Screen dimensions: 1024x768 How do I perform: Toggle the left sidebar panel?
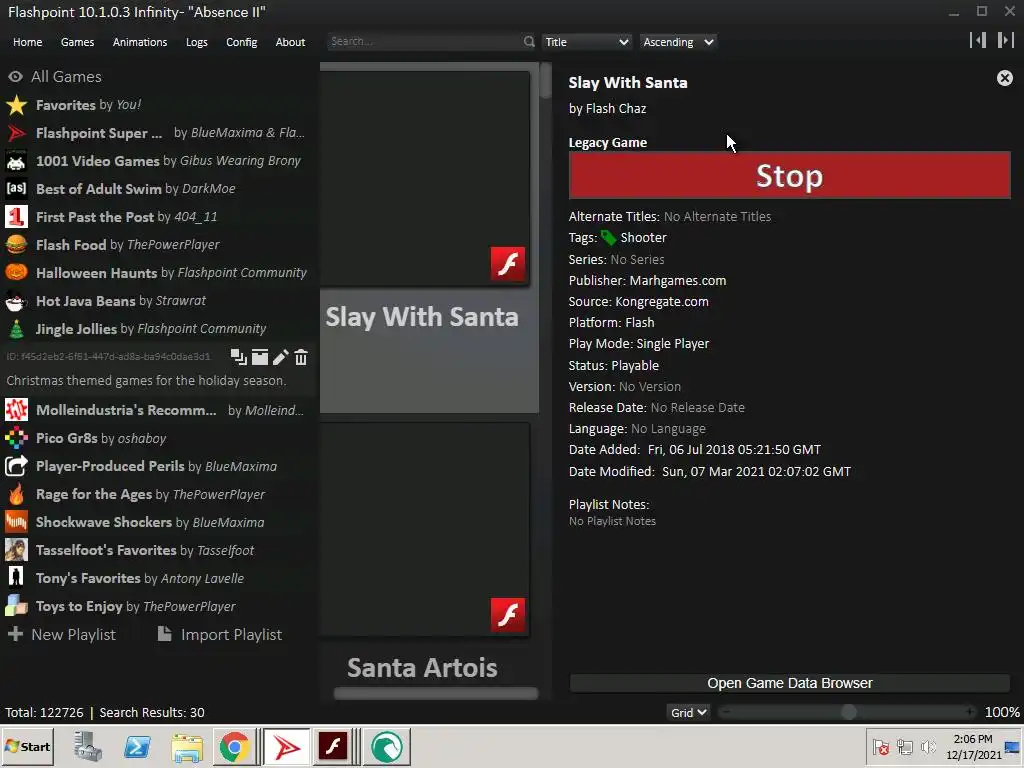tap(978, 40)
